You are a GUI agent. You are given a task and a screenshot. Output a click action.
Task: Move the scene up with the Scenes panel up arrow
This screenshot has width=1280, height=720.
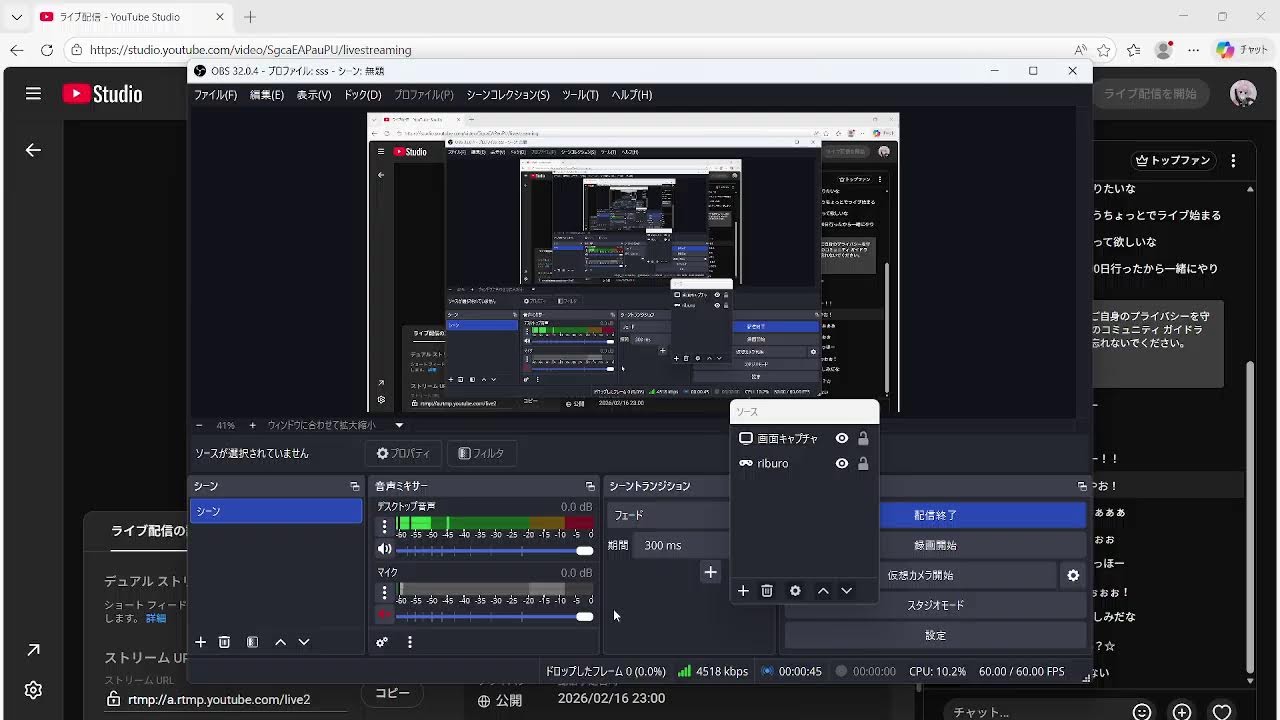pos(280,642)
